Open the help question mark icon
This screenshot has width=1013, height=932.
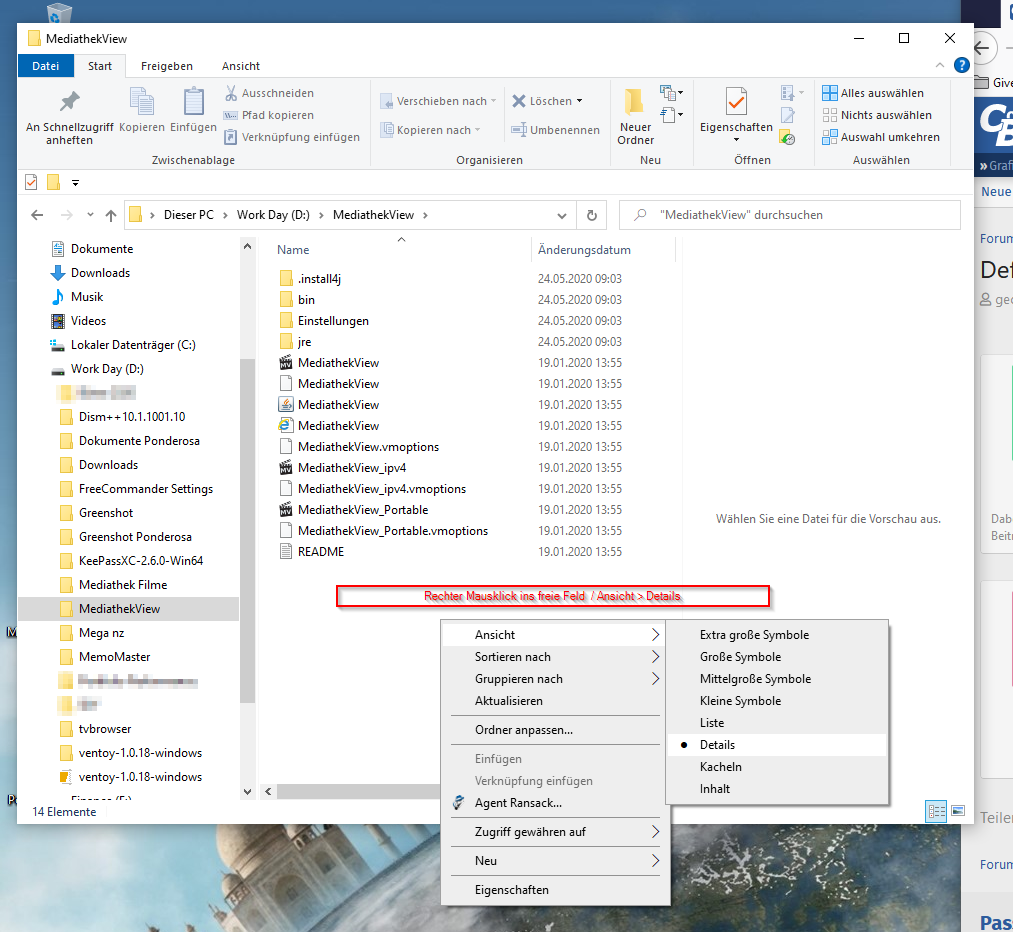[961, 65]
